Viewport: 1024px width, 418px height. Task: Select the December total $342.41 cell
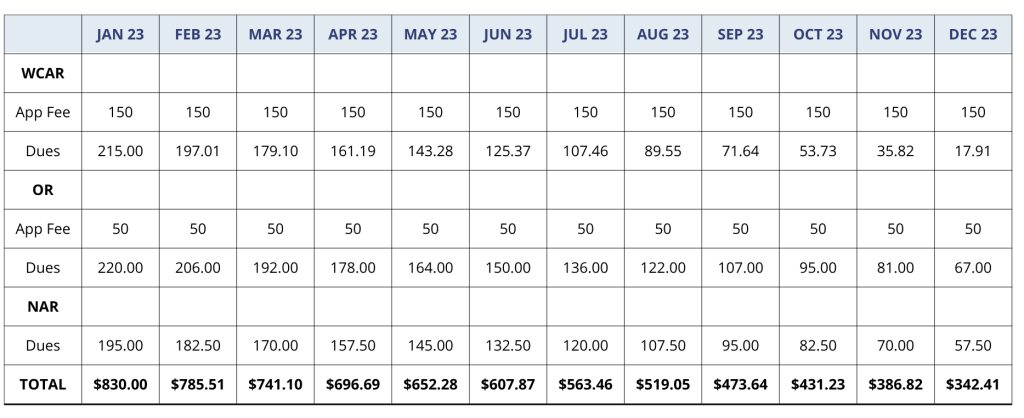[x=973, y=384]
